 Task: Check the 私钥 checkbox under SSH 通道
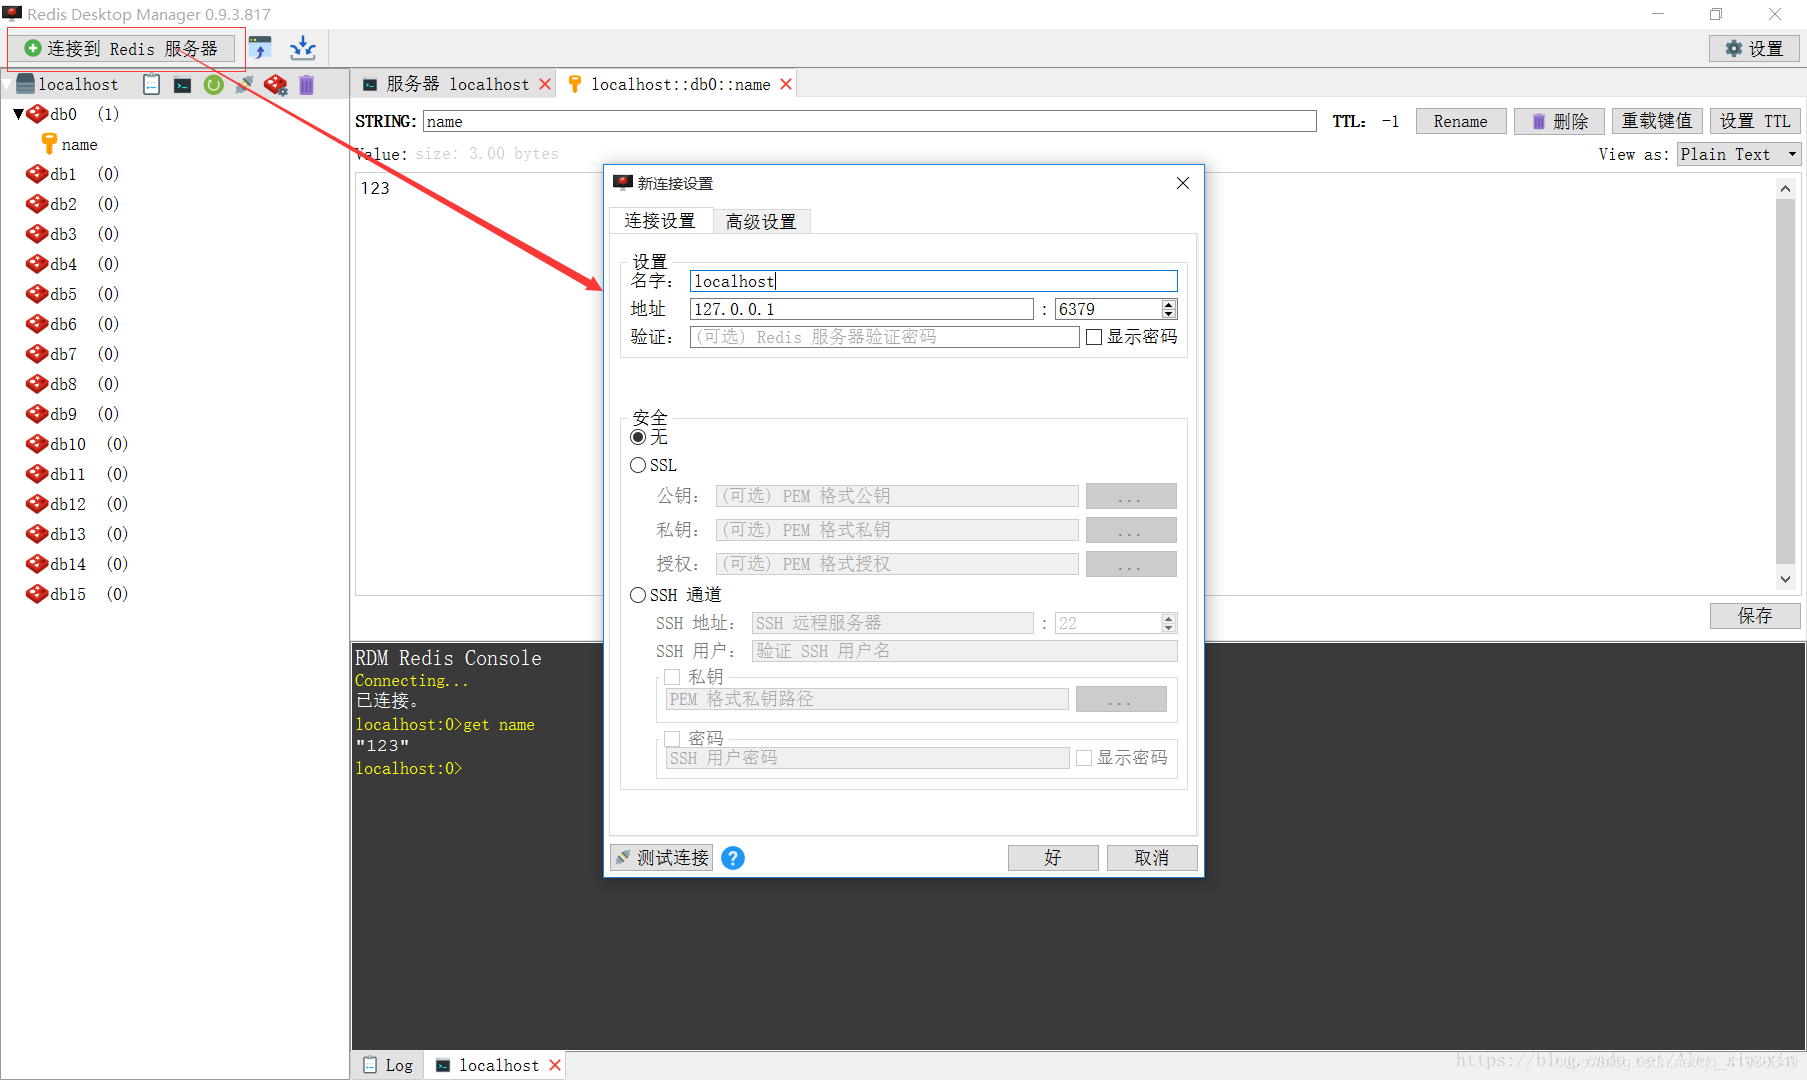672,676
